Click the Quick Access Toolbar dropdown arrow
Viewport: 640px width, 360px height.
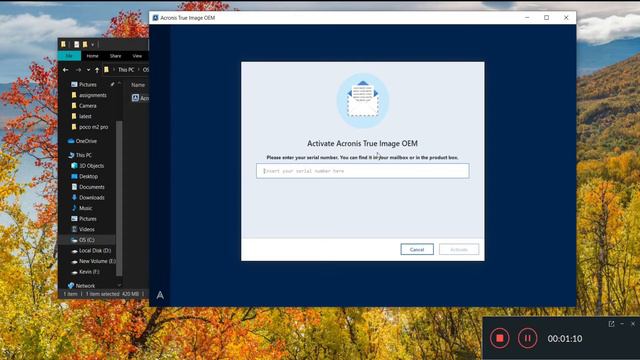(93, 44)
